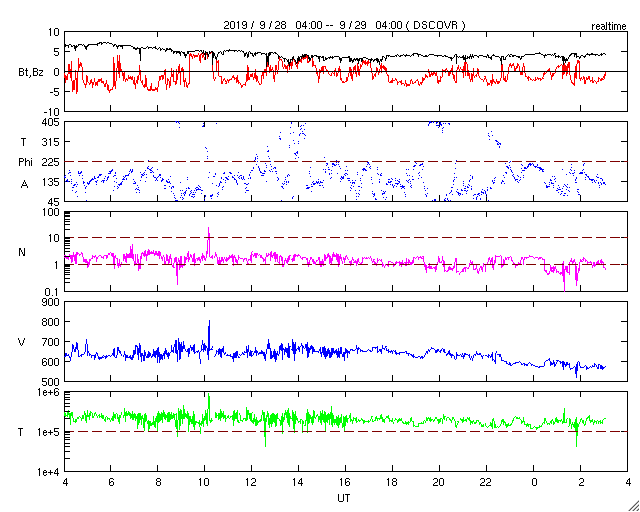Click the '2' hour tick on the UT axis
640x512 pixels.
click(x=580, y=483)
